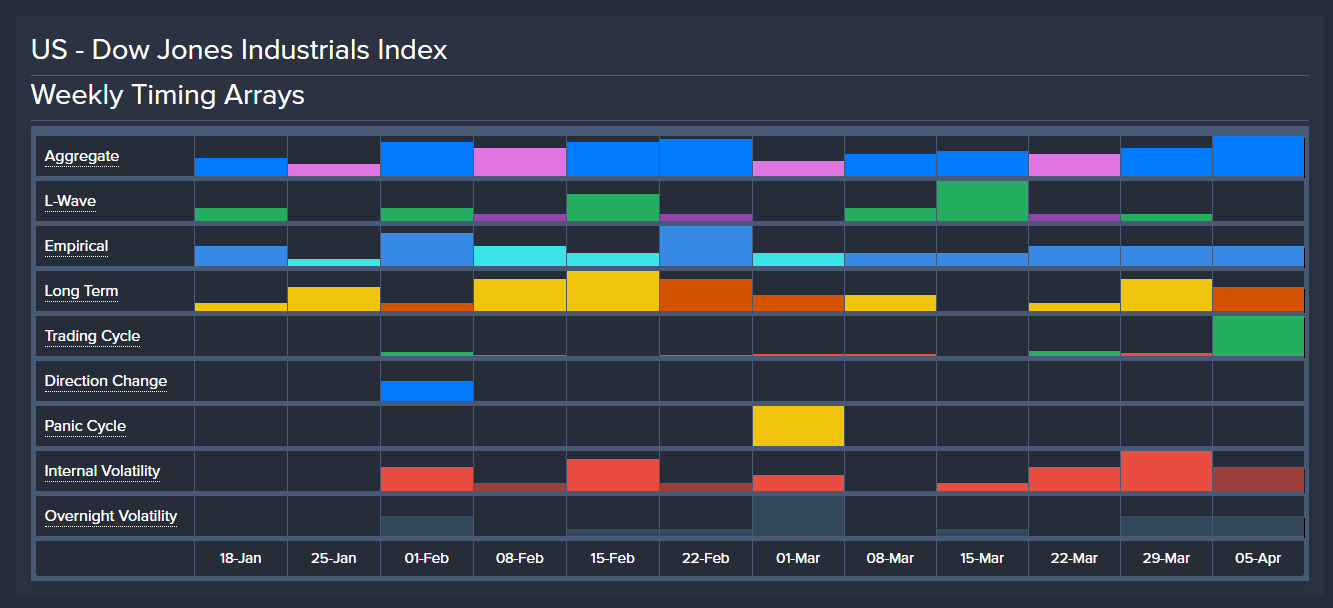Select the blue Direction Change bar for 01-Feb
The image size is (1333, 608).
427,391
